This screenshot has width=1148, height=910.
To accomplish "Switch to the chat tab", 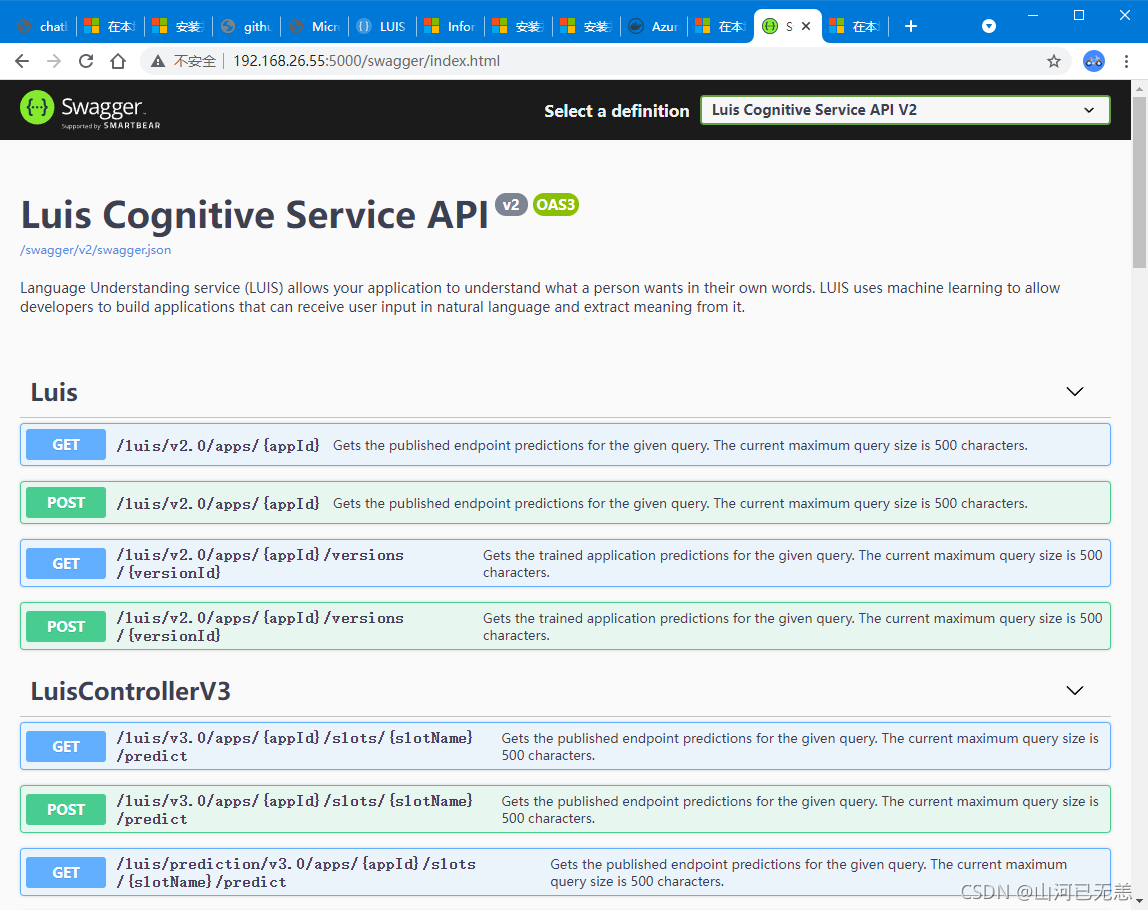I will 43,26.
